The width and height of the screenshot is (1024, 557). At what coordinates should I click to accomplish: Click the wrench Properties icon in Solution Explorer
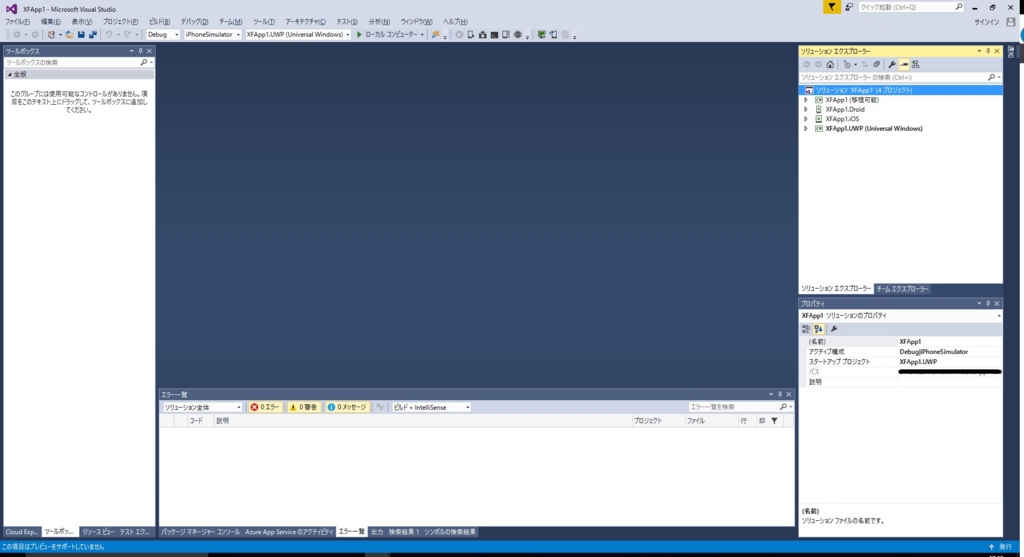[891, 65]
